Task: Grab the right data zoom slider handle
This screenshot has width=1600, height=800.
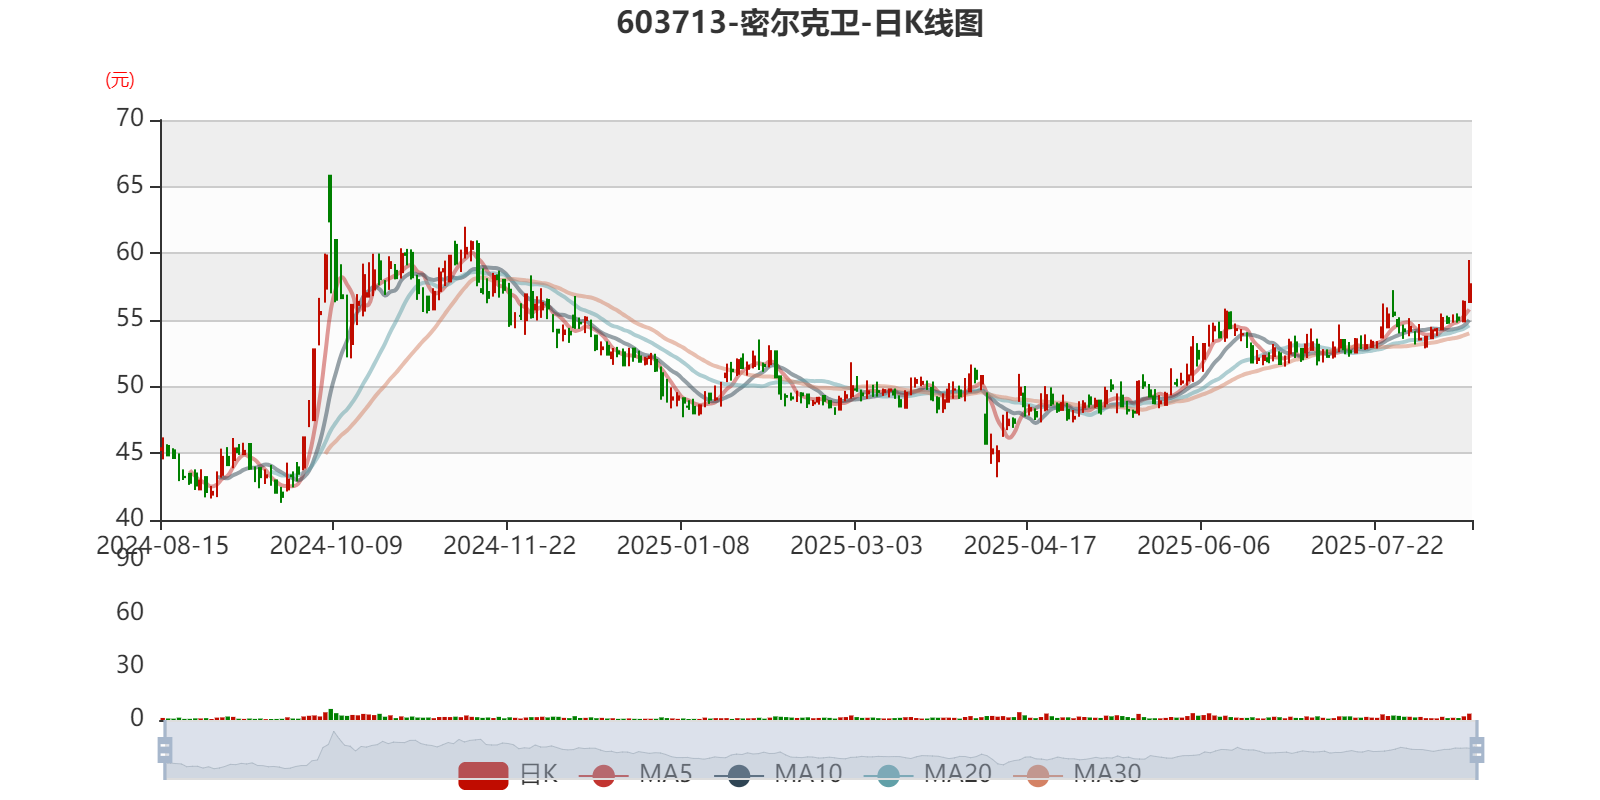Action: point(1476,749)
